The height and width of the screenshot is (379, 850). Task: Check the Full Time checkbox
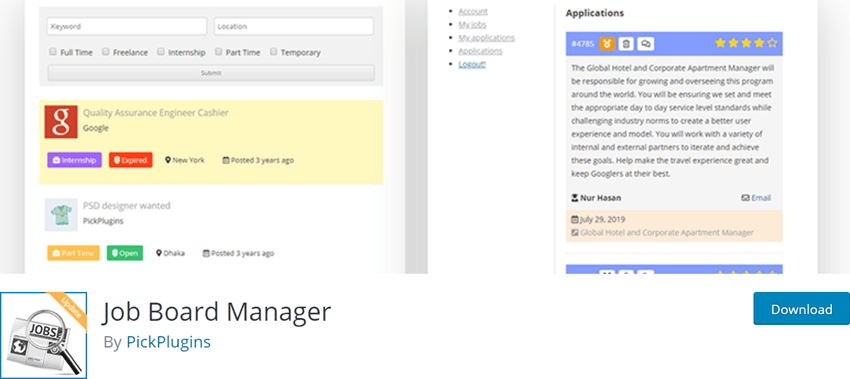point(53,52)
